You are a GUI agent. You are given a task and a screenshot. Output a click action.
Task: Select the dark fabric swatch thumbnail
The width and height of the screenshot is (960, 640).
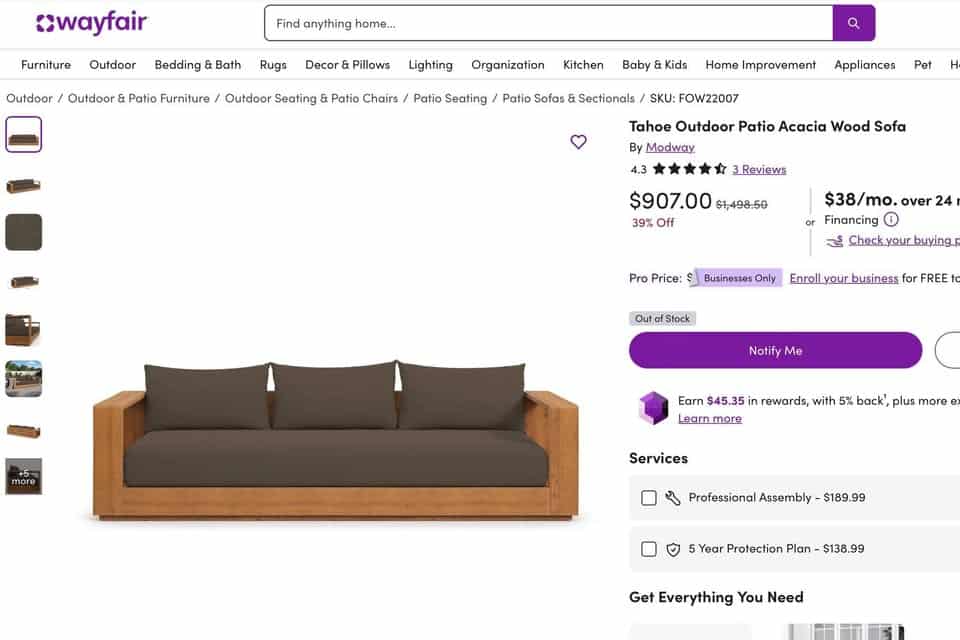24,232
